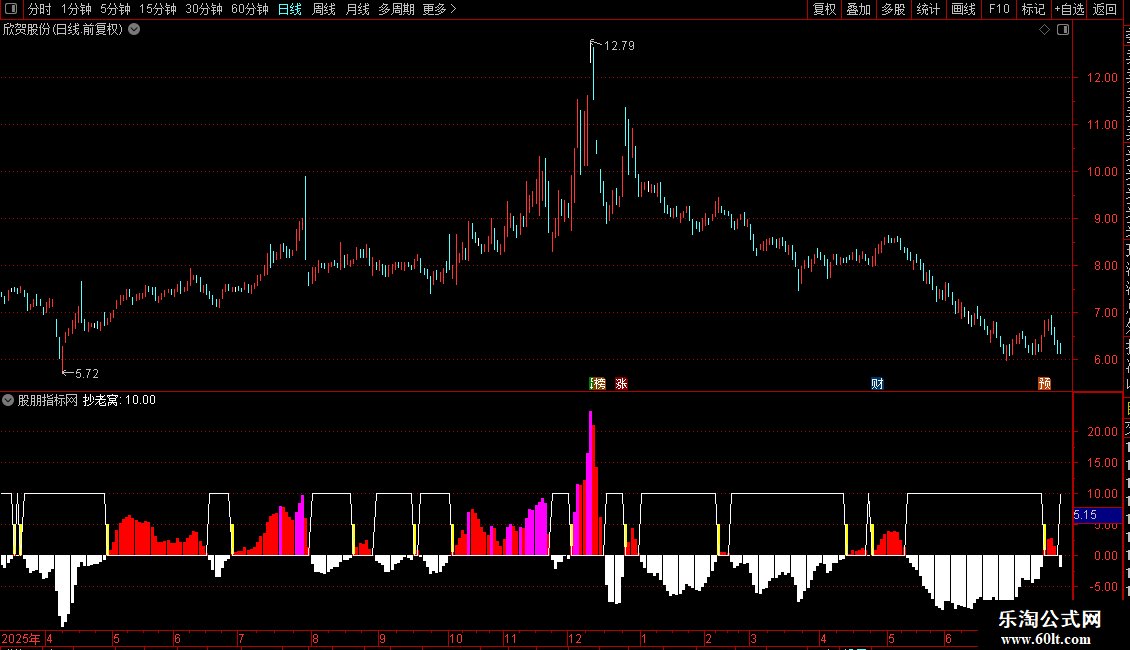
Task: Switch to 周线 weekly chart
Action: coord(324,9)
